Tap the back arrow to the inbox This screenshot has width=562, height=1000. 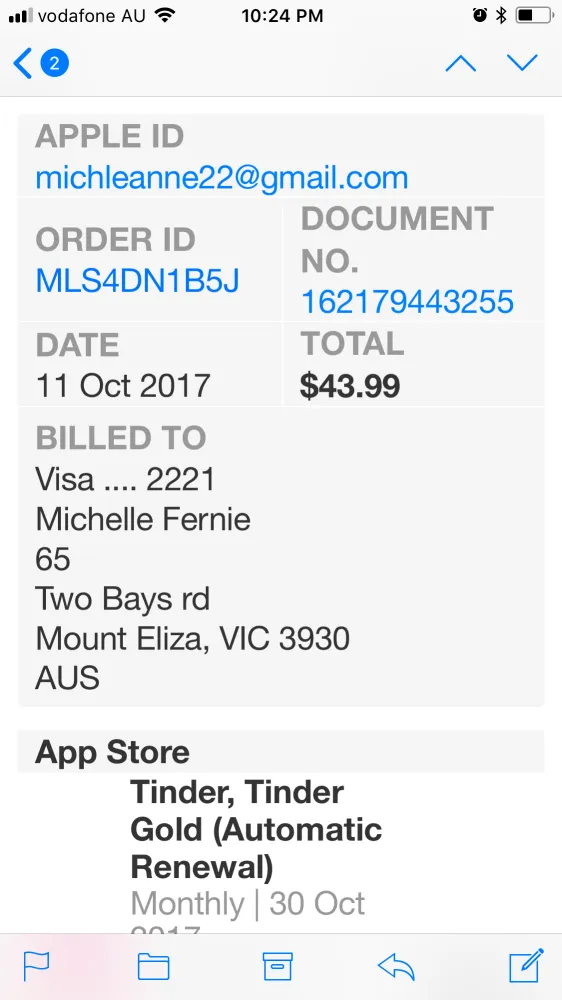[x=22, y=64]
